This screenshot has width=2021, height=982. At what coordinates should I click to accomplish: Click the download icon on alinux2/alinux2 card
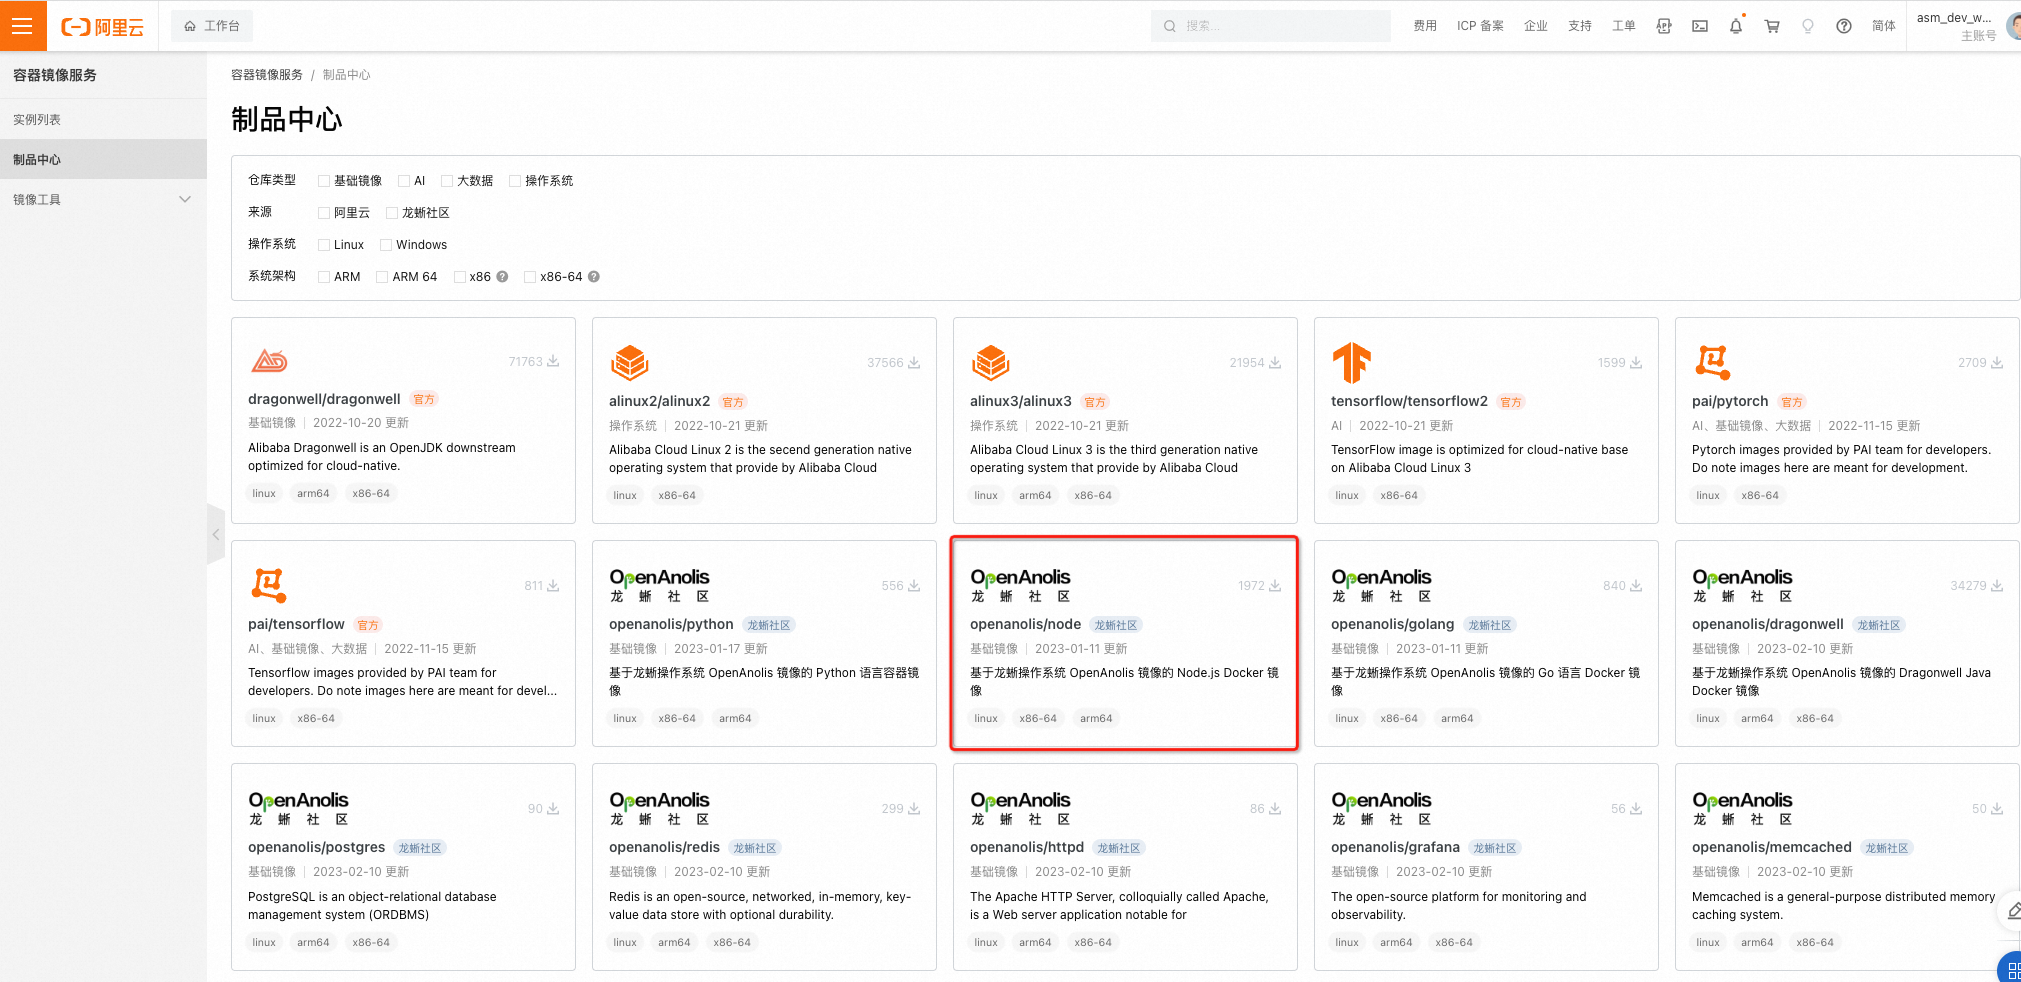[914, 363]
